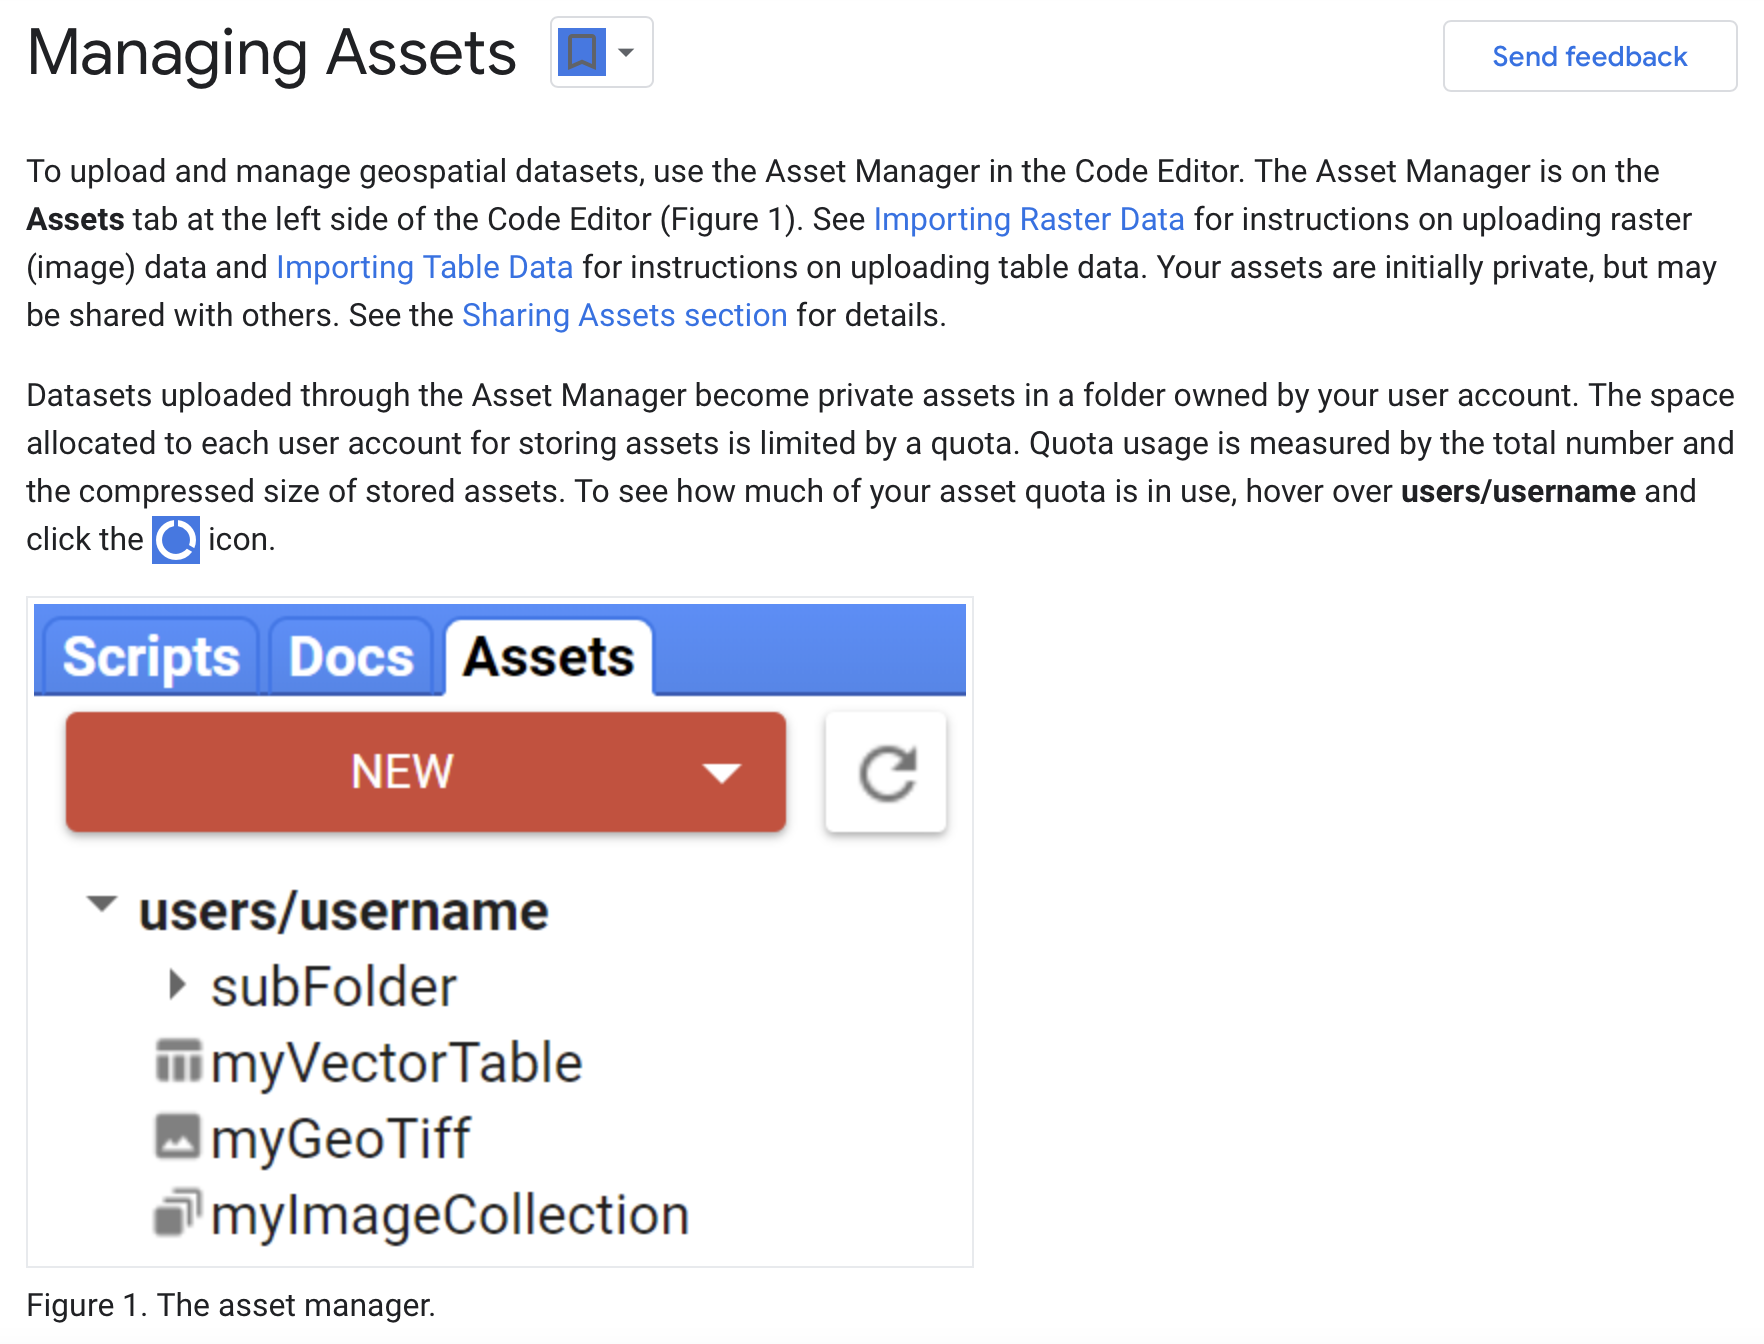Image resolution: width=1764 pixels, height=1344 pixels.
Task: Refresh the asset list with reload icon
Action: (x=886, y=772)
